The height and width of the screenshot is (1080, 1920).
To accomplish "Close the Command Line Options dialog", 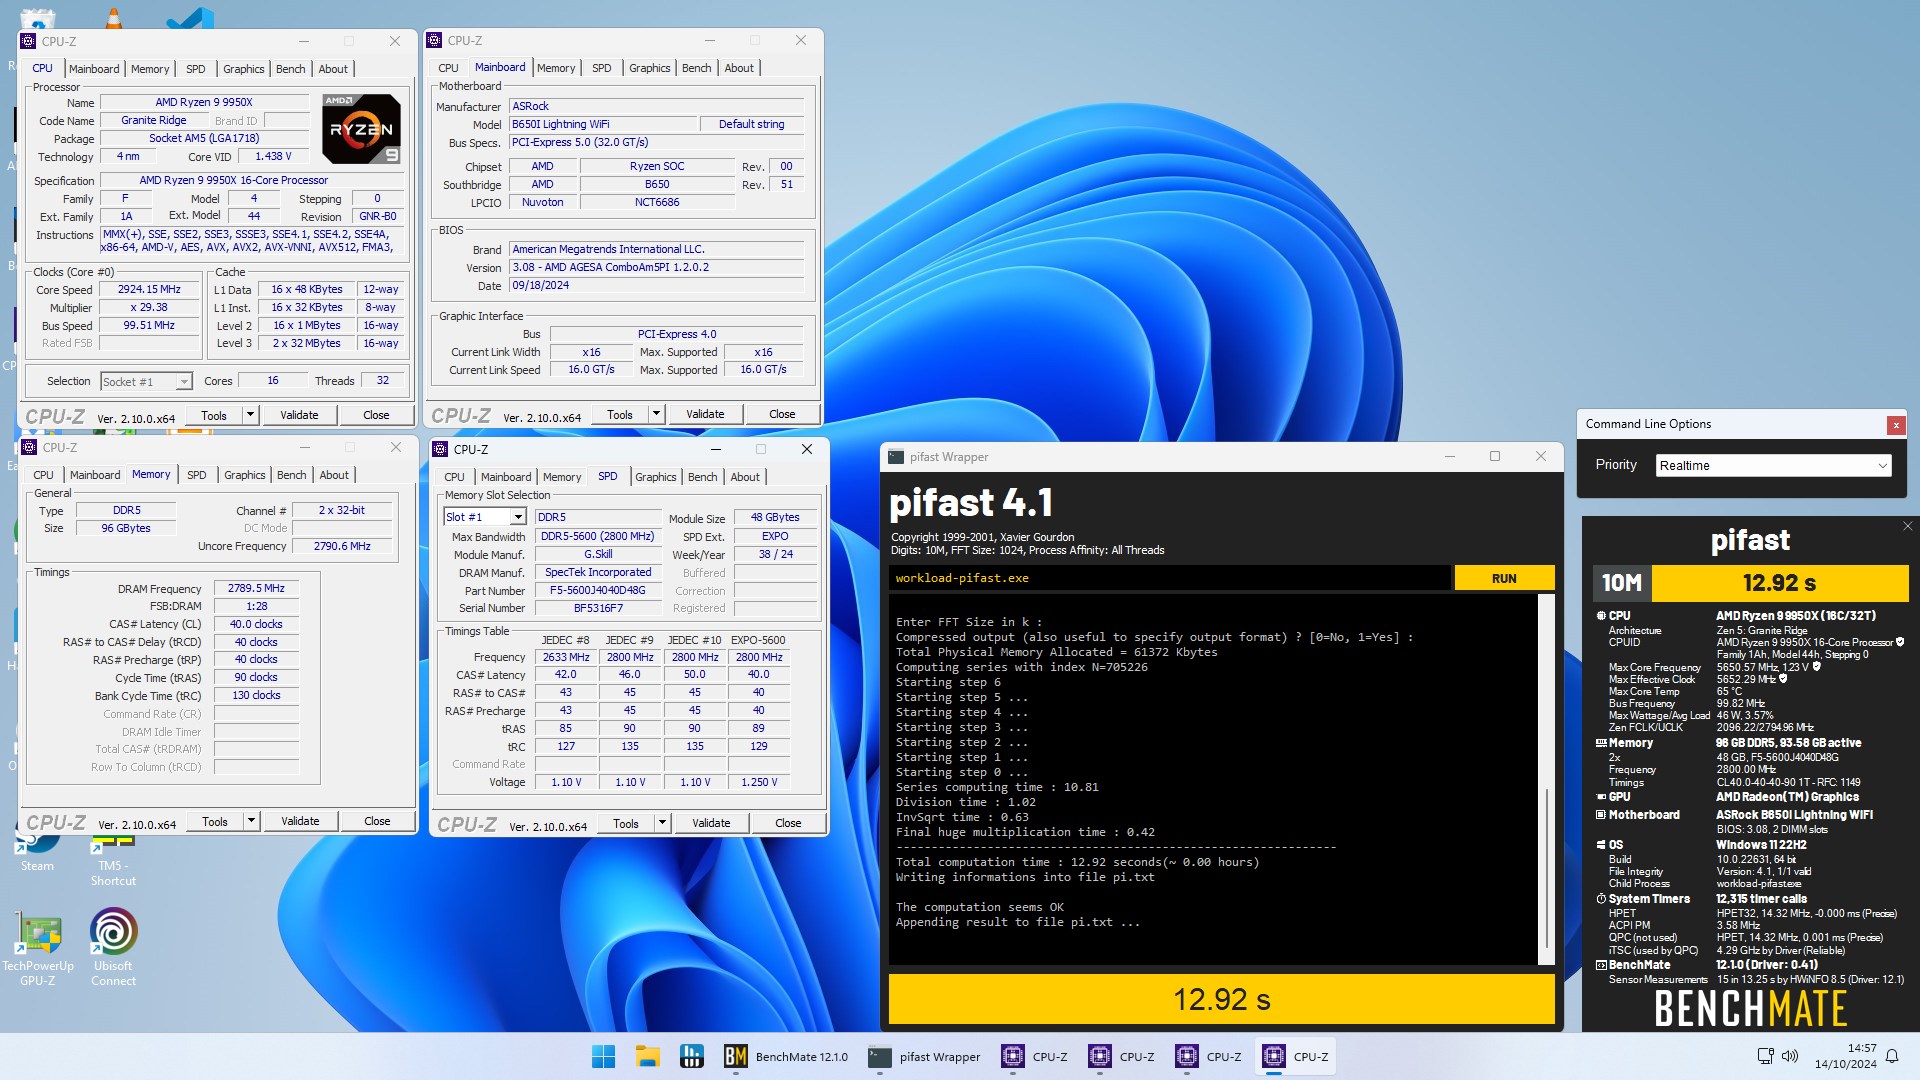I will click(1895, 425).
